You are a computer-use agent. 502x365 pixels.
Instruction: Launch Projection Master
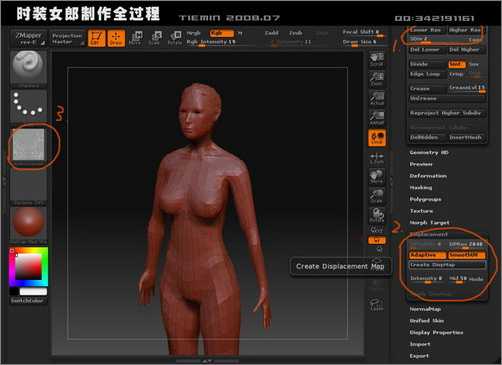coord(67,38)
